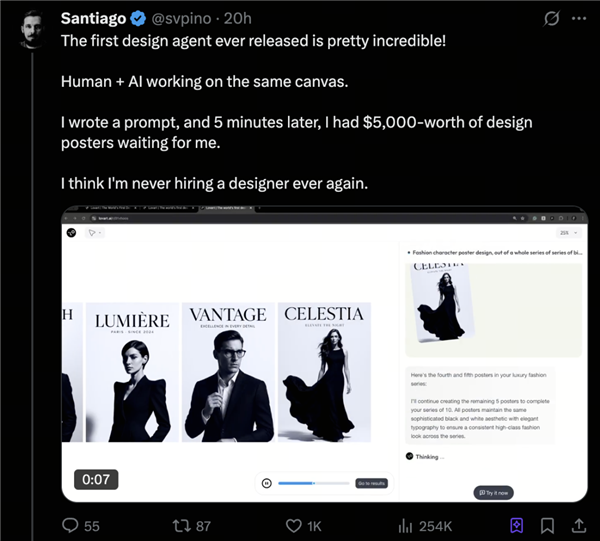600x541 pixels.
Task: Open the three-dot more options menu
Action: 579,19
